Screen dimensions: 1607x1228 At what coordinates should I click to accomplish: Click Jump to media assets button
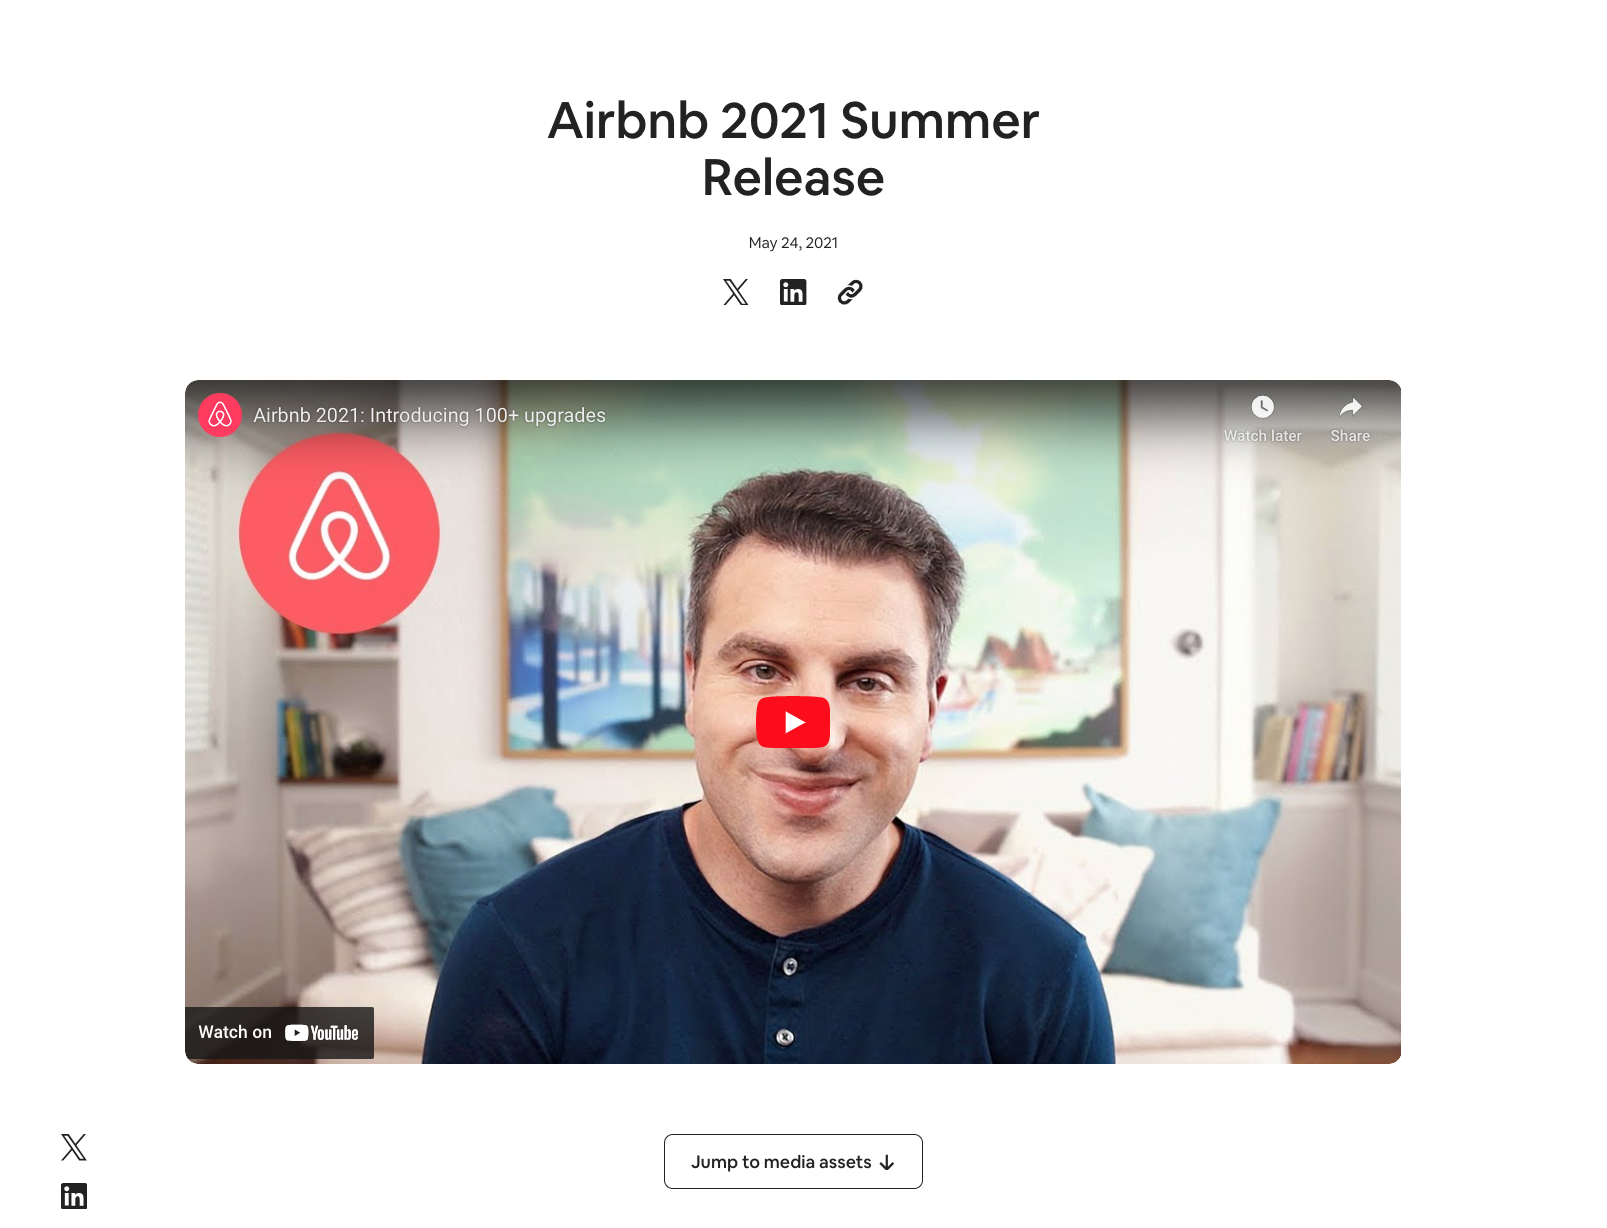[x=793, y=1162]
